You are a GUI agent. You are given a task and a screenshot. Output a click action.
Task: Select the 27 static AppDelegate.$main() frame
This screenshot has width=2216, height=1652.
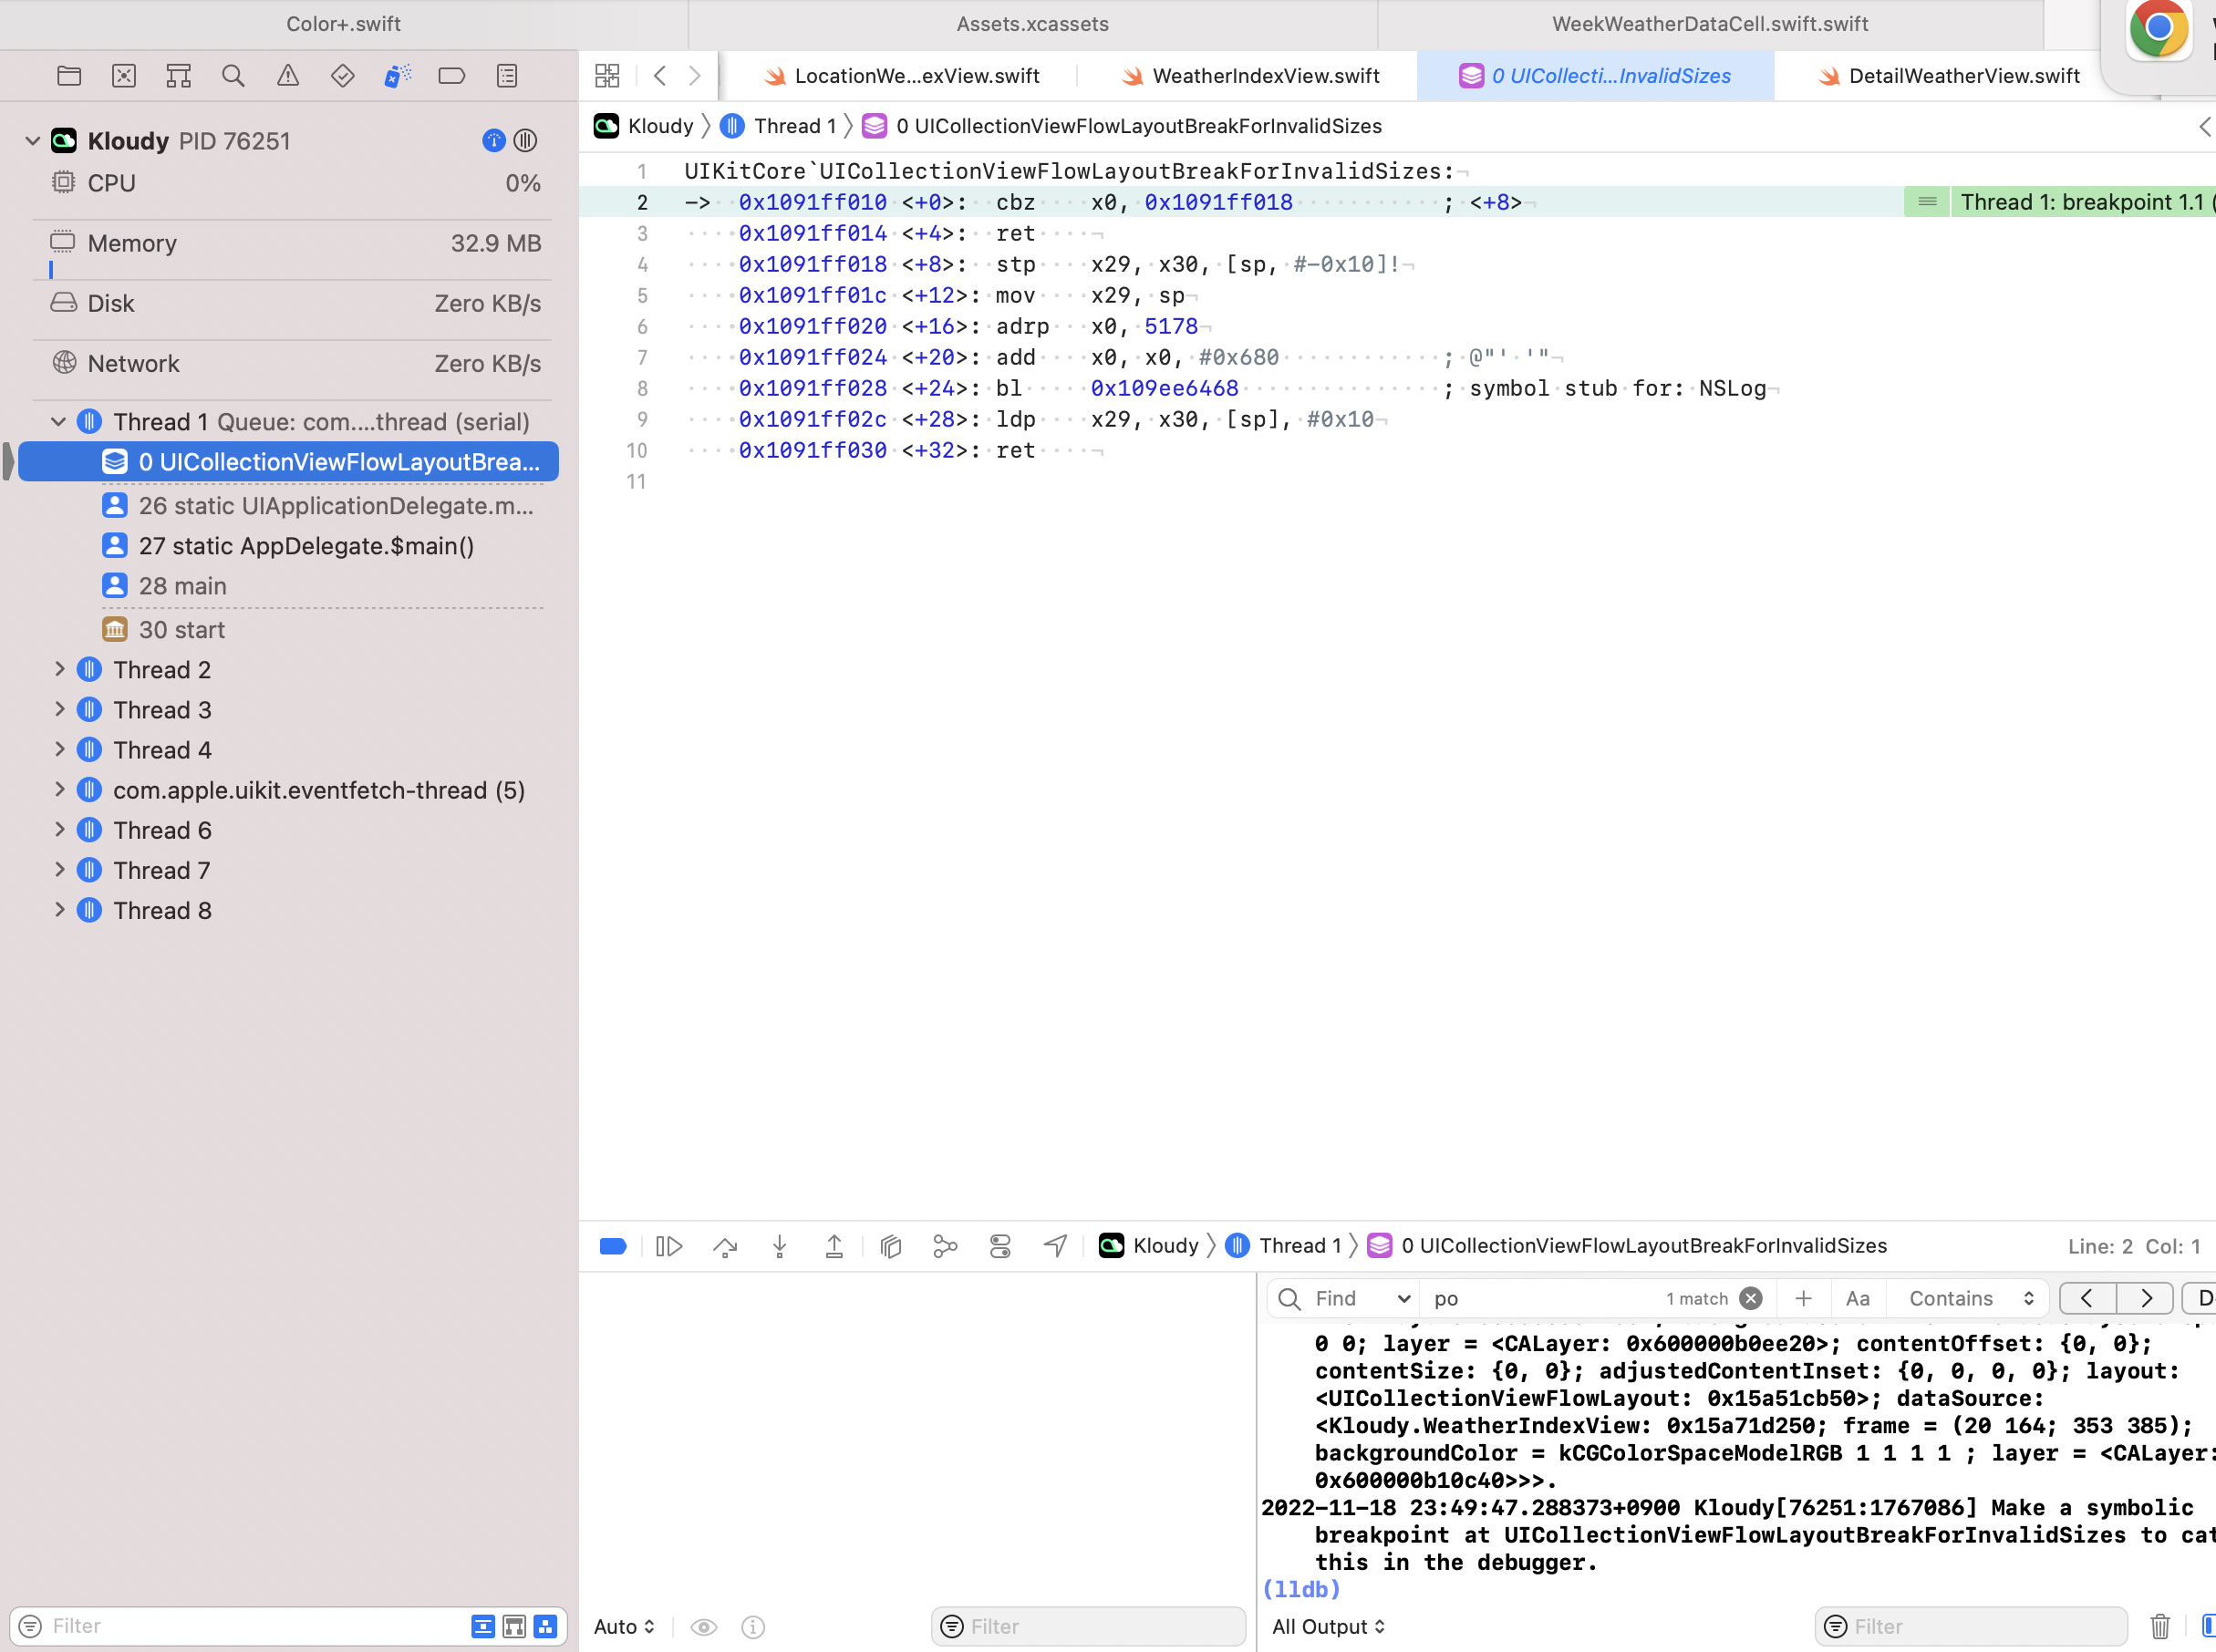[x=306, y=546]
